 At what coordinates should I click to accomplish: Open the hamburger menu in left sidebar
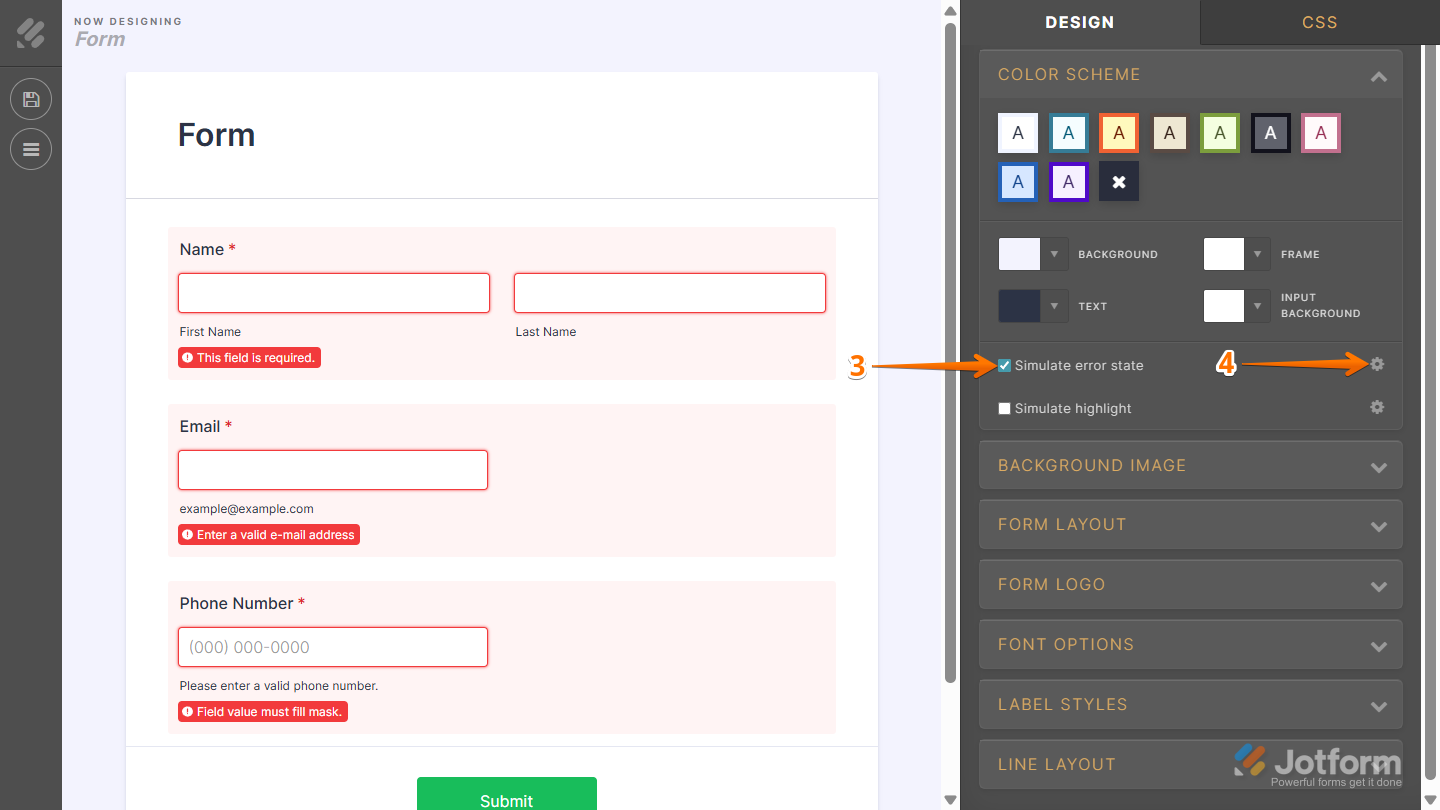click(x=31, y=149)
